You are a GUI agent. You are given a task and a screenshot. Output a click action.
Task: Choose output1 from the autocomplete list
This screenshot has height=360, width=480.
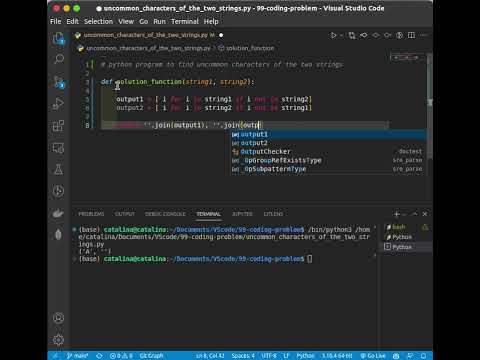point(328,134)
